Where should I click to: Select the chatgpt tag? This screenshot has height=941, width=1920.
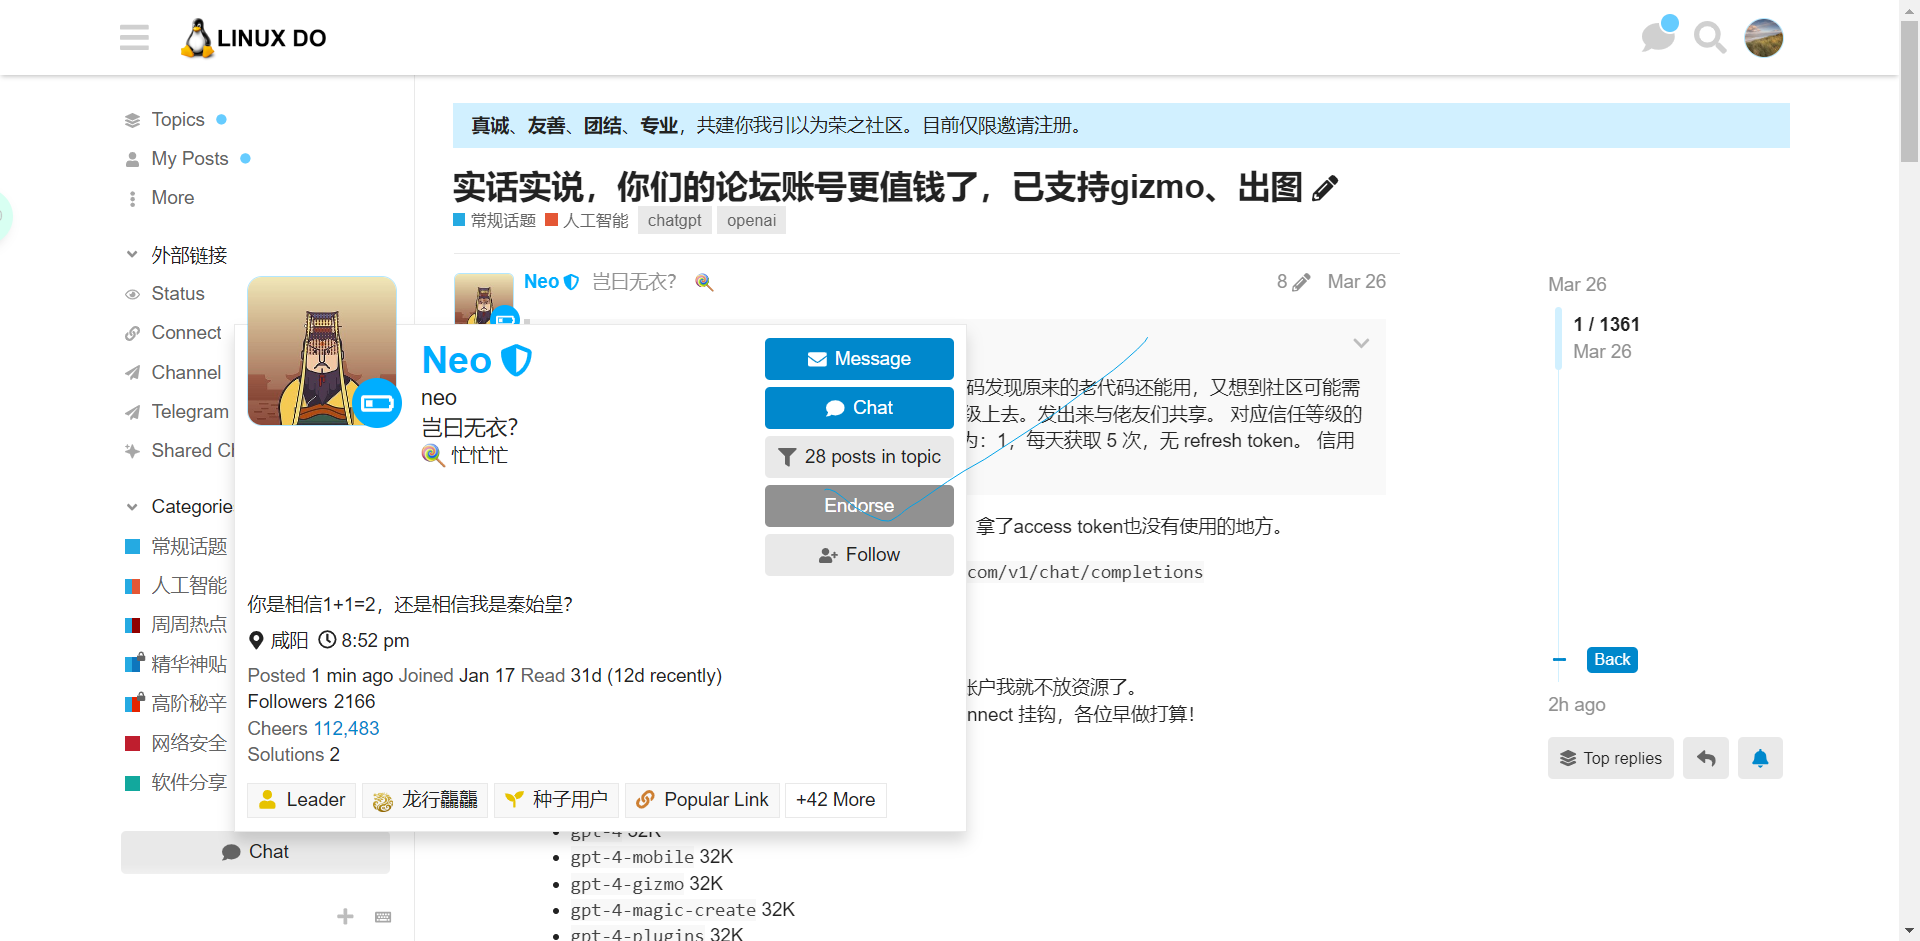[x=675, y=220]
